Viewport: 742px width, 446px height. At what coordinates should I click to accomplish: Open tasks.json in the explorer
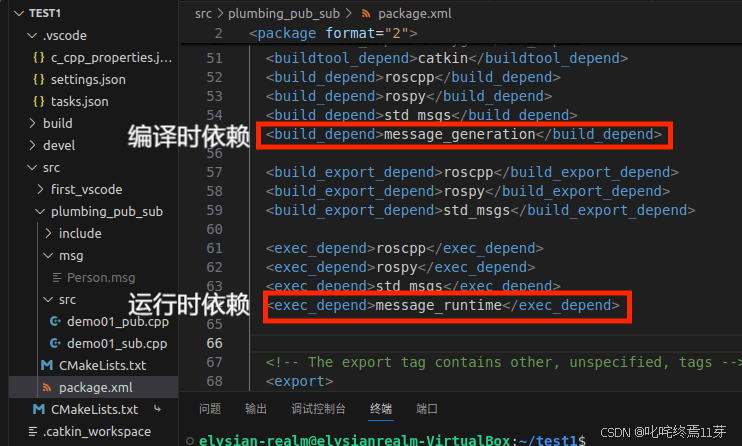pyautogui.click(x=80, y=101)
